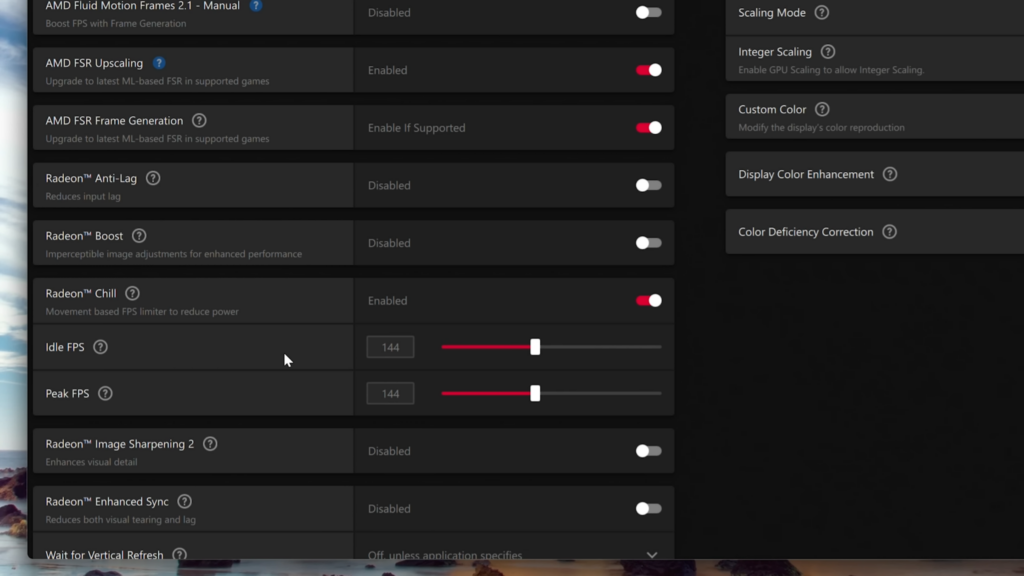Disable the AMD FSR Upscaling toggle

(x=648, y=70)
